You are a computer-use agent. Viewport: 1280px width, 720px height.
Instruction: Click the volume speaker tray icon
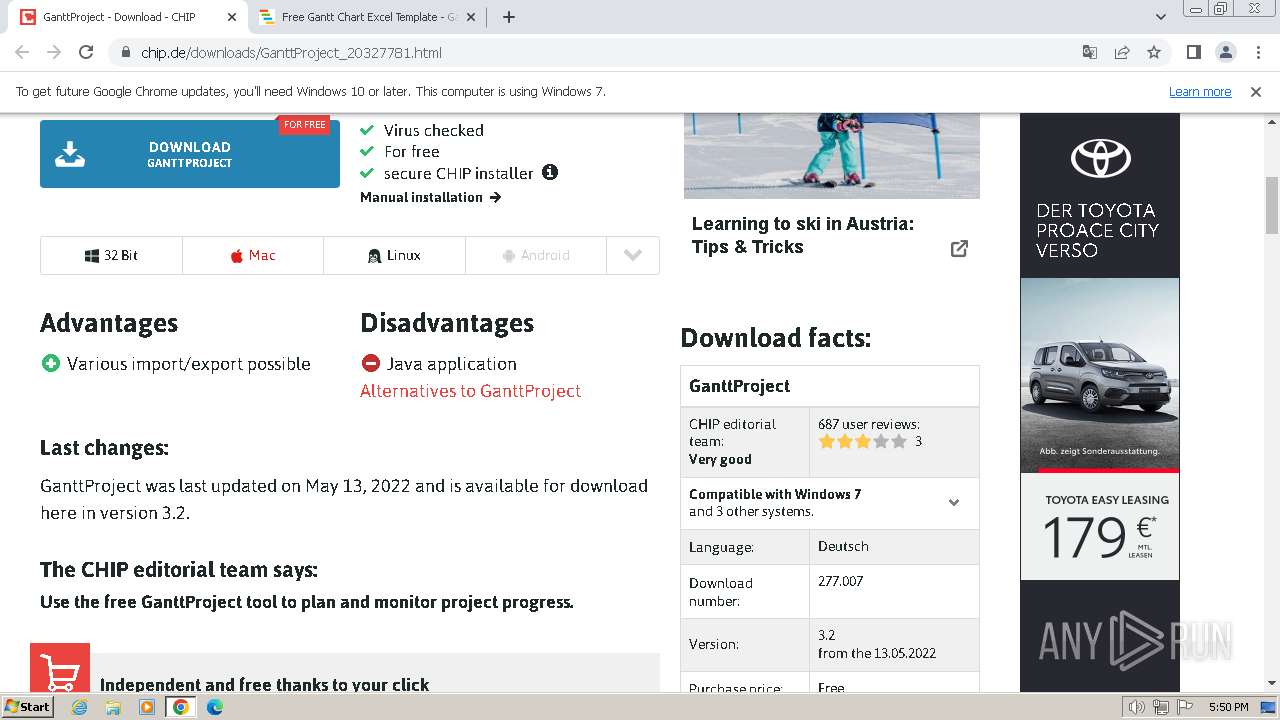coord(1137,707)
